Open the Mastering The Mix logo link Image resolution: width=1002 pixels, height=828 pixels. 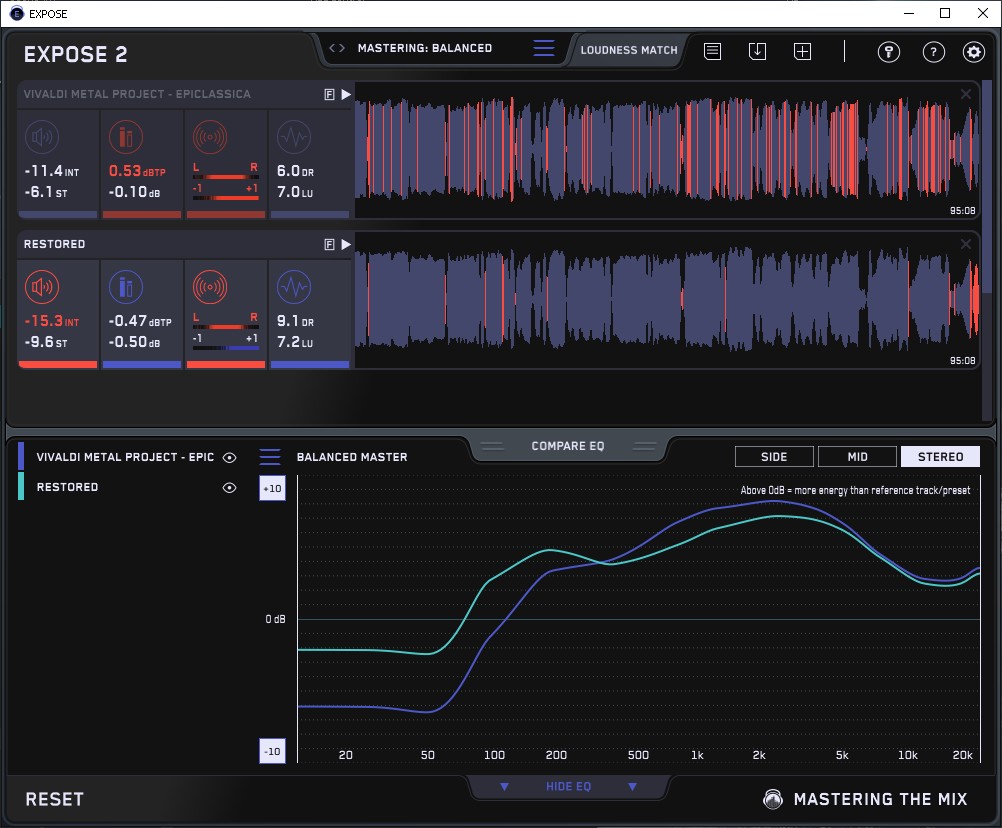865,799
